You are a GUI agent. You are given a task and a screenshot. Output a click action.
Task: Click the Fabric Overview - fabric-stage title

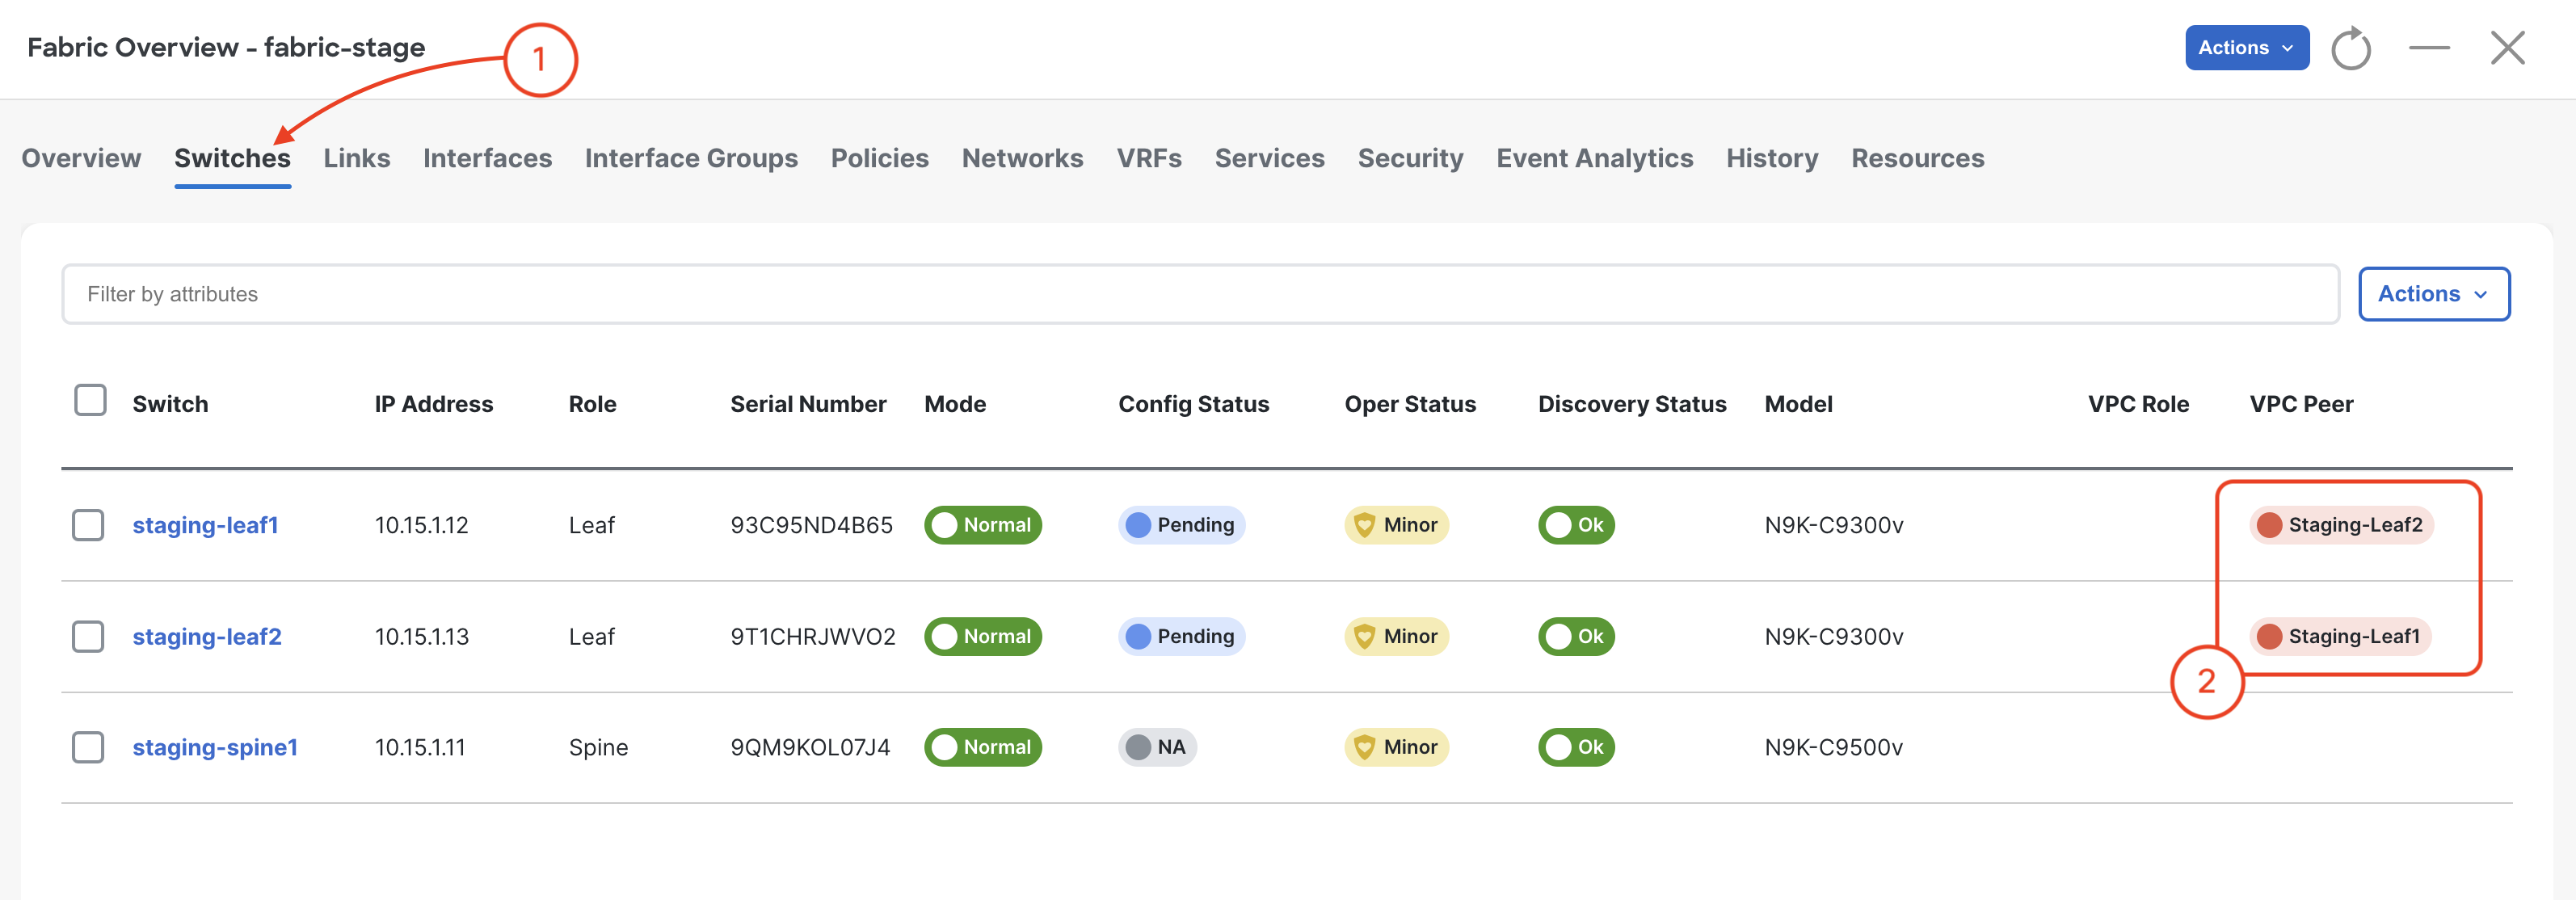click(226, 47)
